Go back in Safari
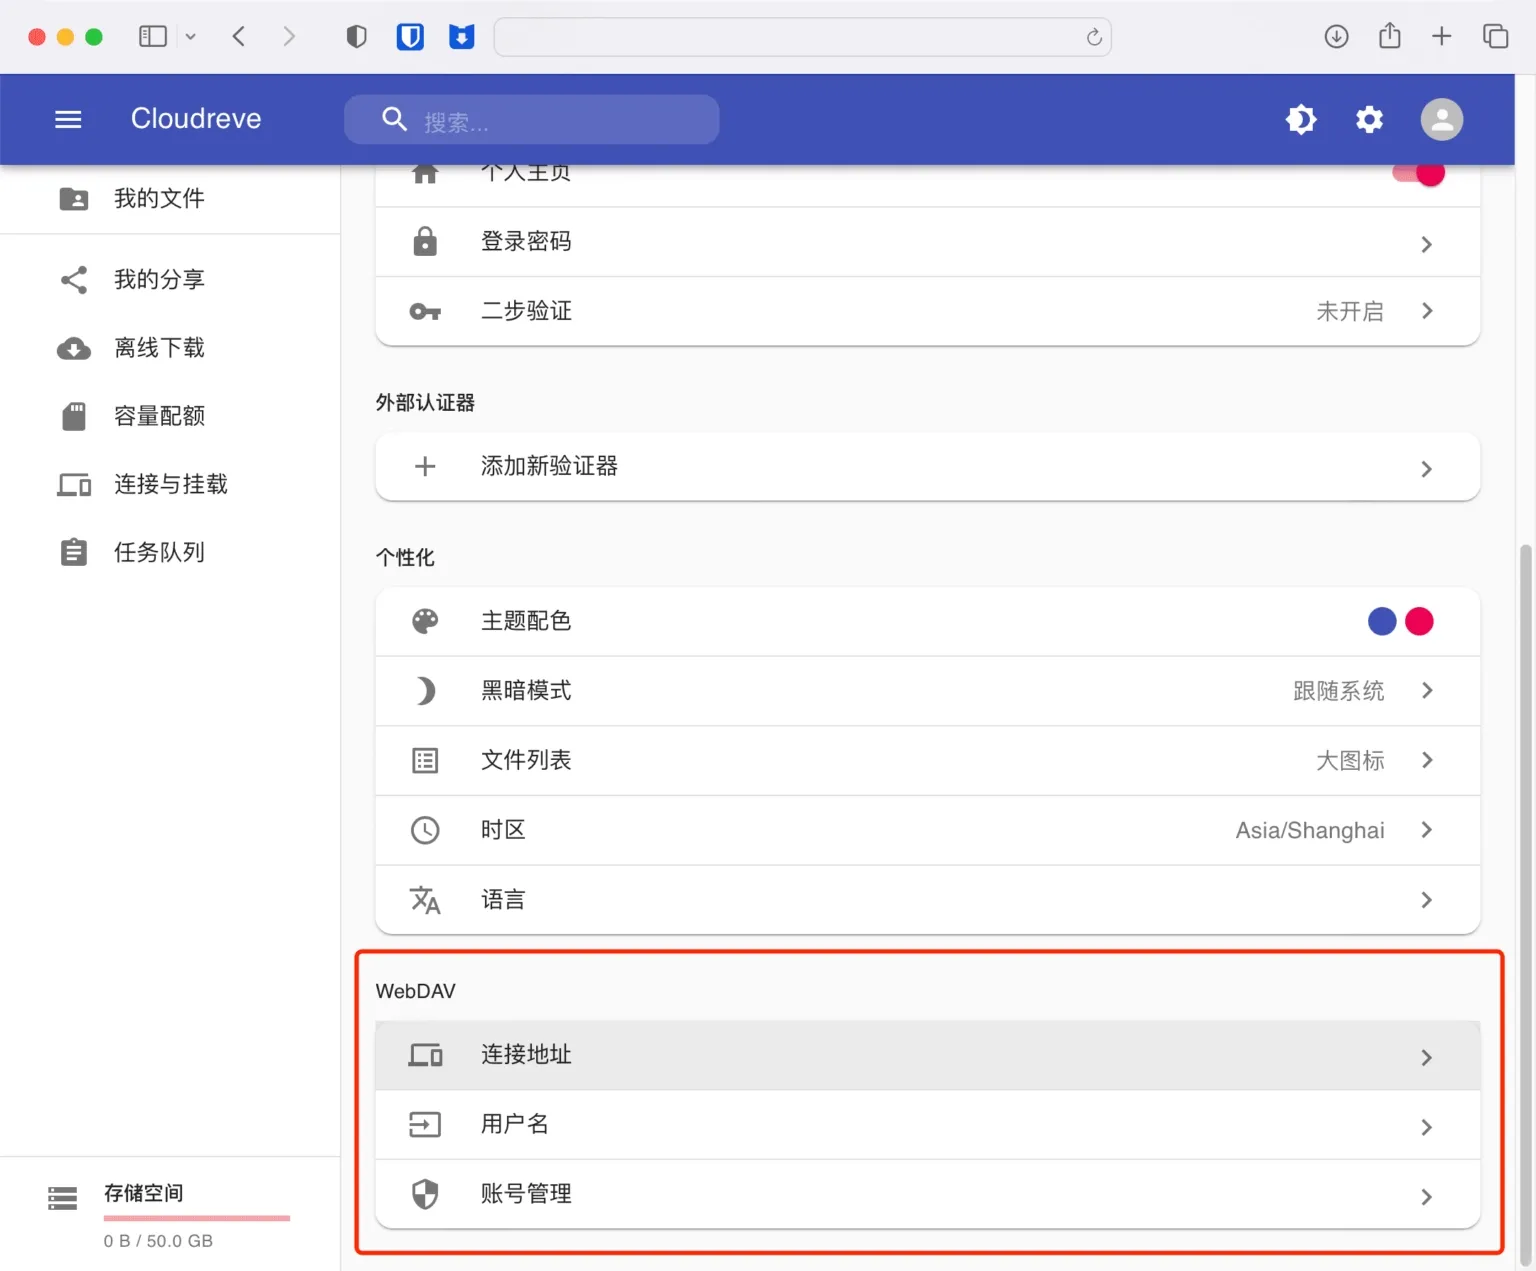 click(238, 37)
